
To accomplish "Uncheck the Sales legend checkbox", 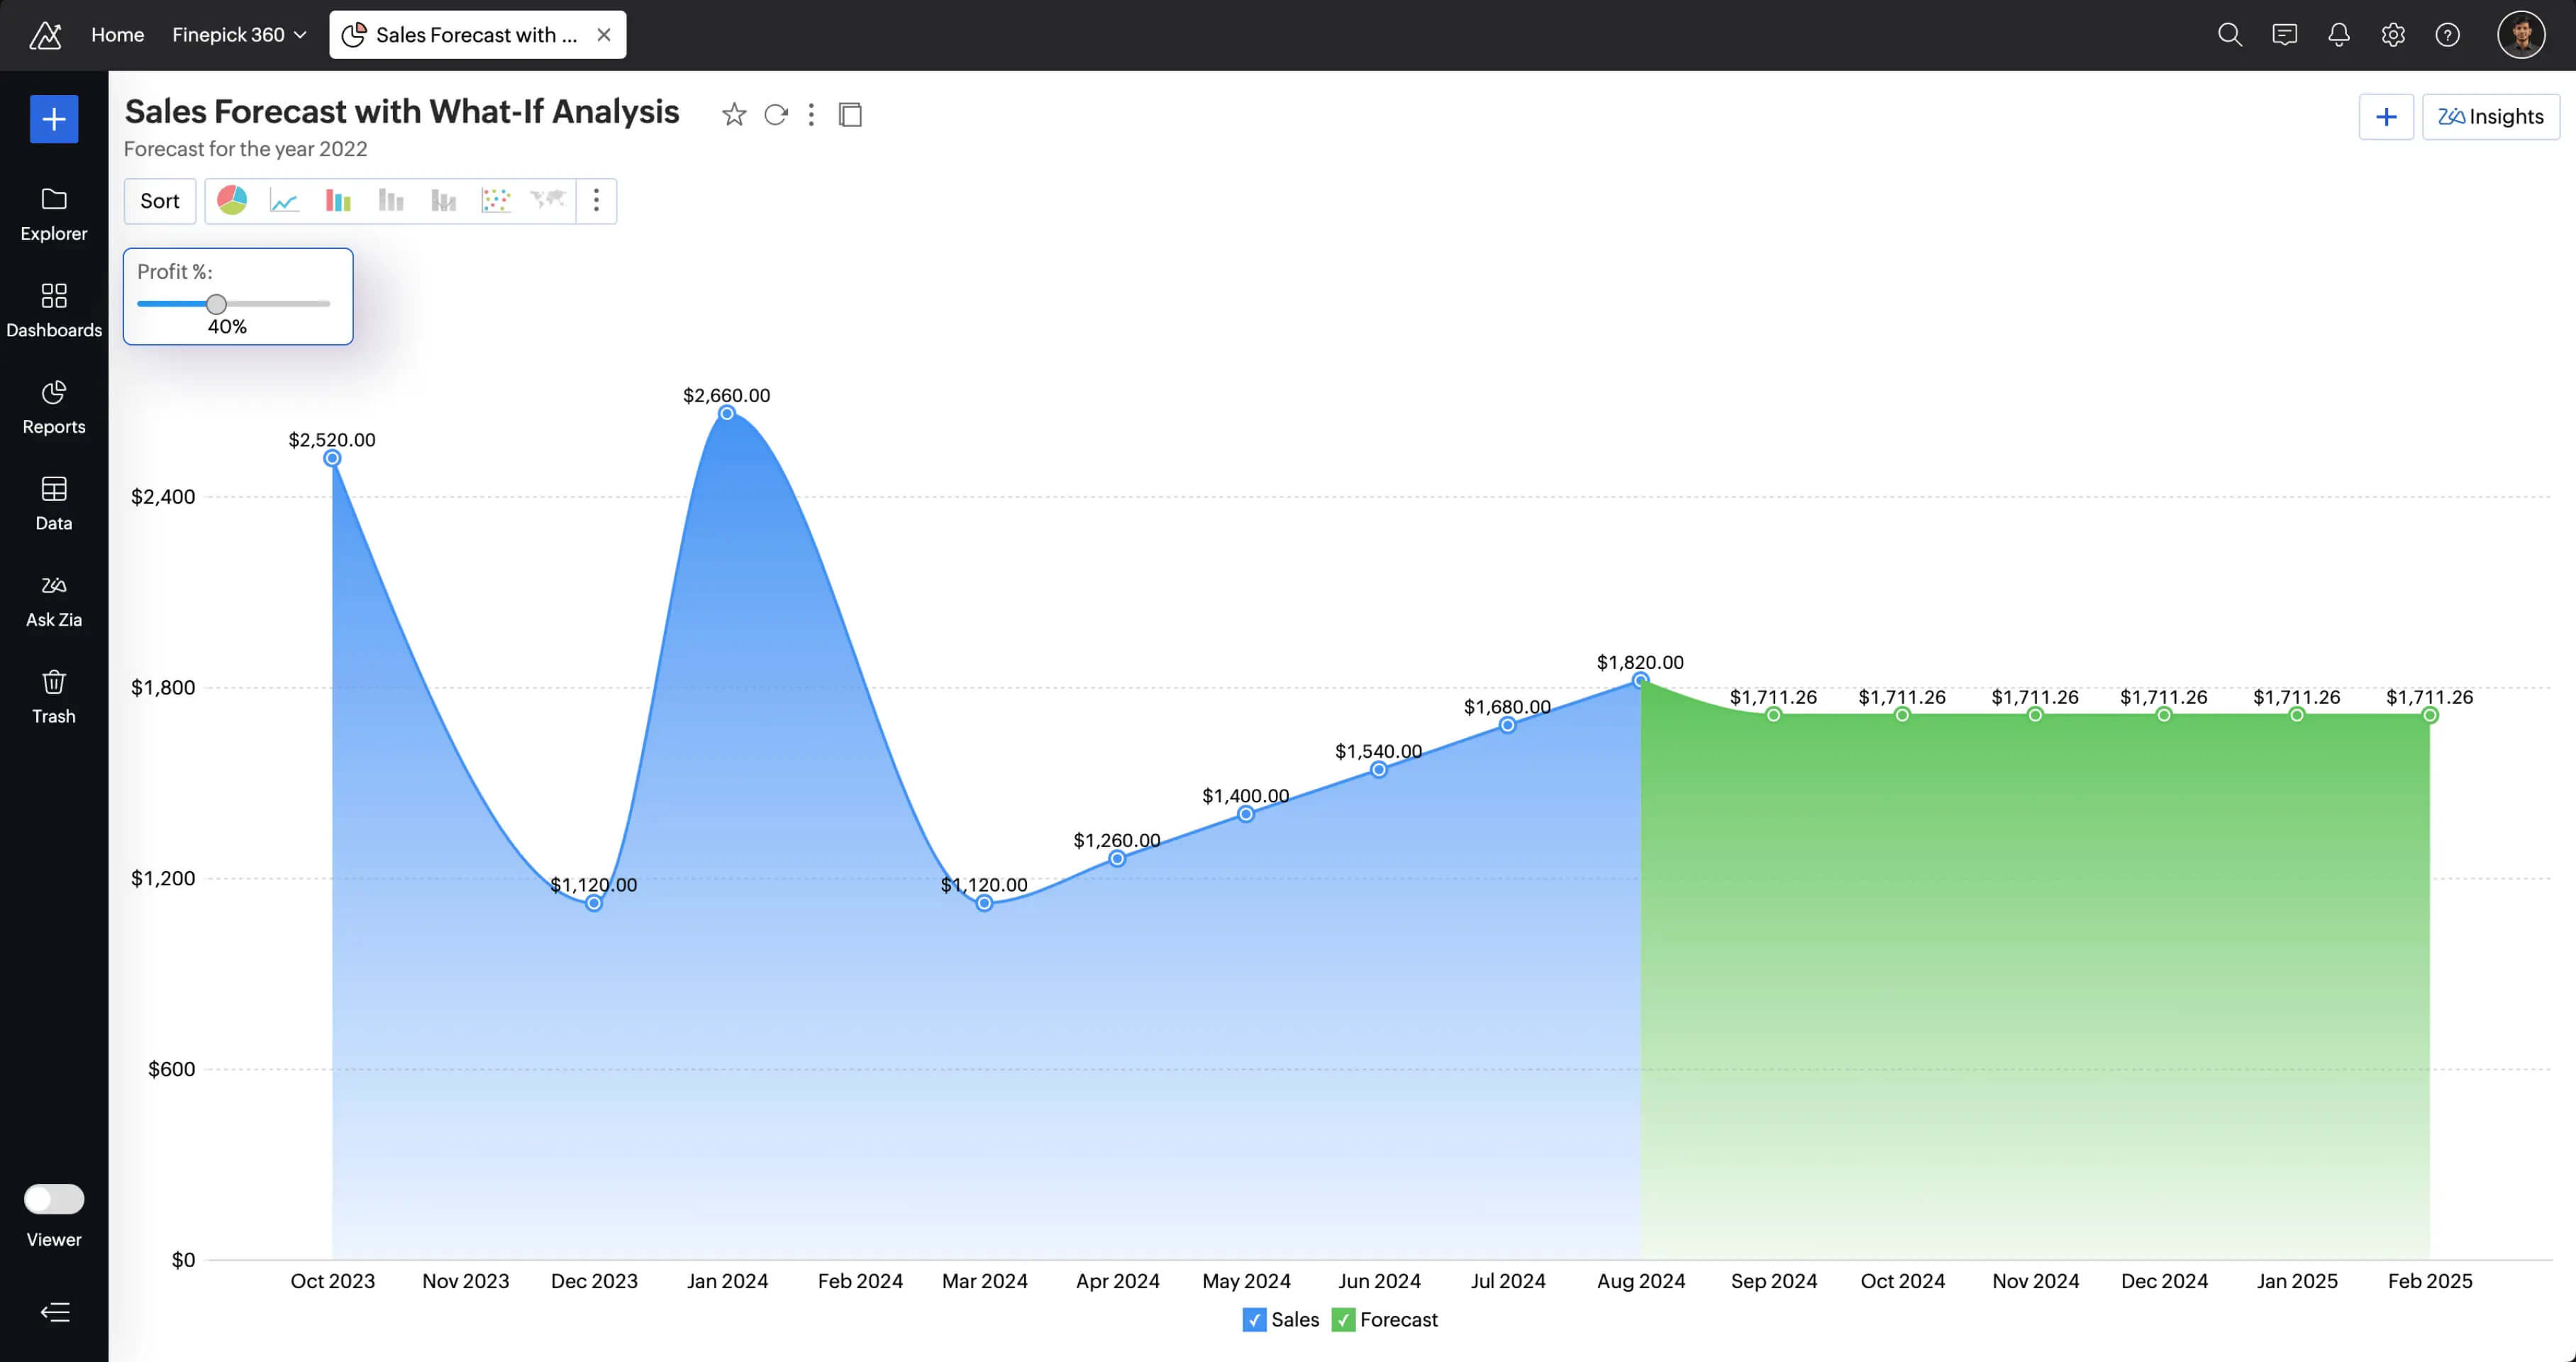I will click(x=1254, y=1320).
